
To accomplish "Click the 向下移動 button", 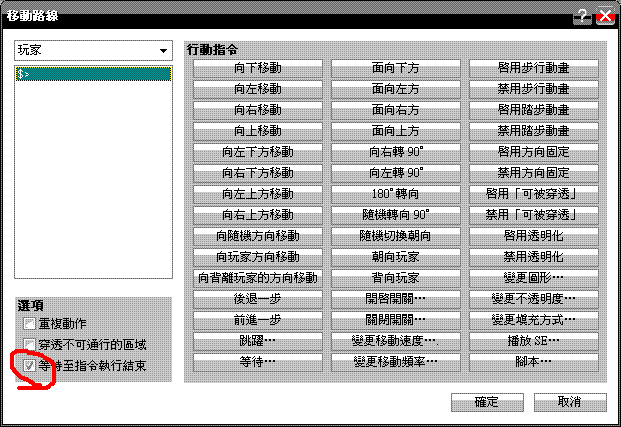I will coord(257,68).
